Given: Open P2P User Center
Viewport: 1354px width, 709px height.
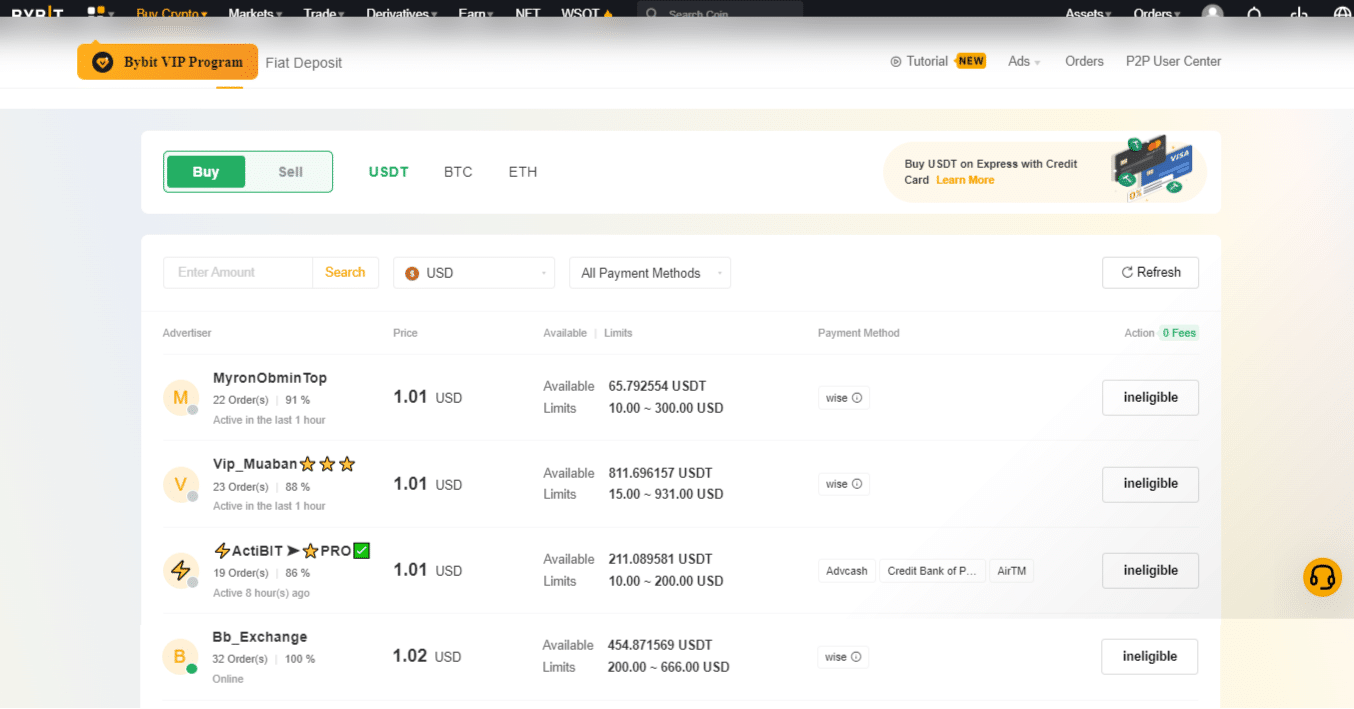Looking at the screenshot, I should pyautogui.click(x=1173, y=61).
